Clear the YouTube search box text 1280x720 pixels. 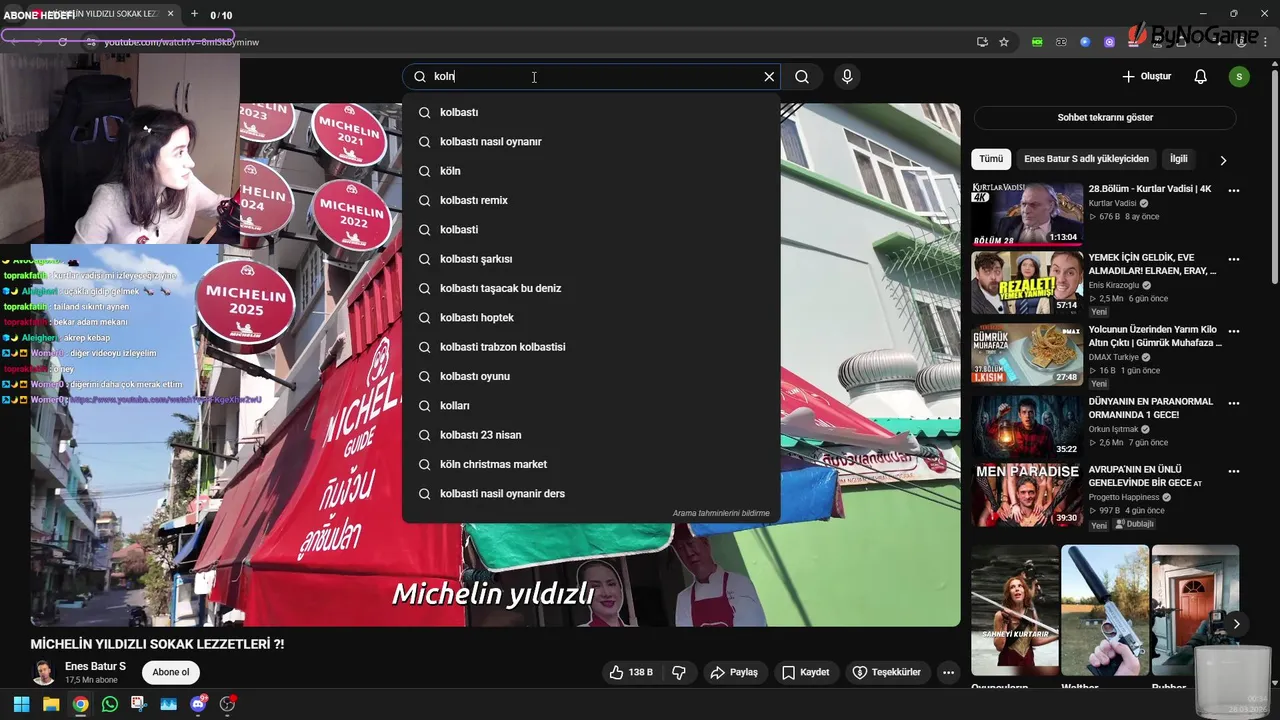point(769,77)
